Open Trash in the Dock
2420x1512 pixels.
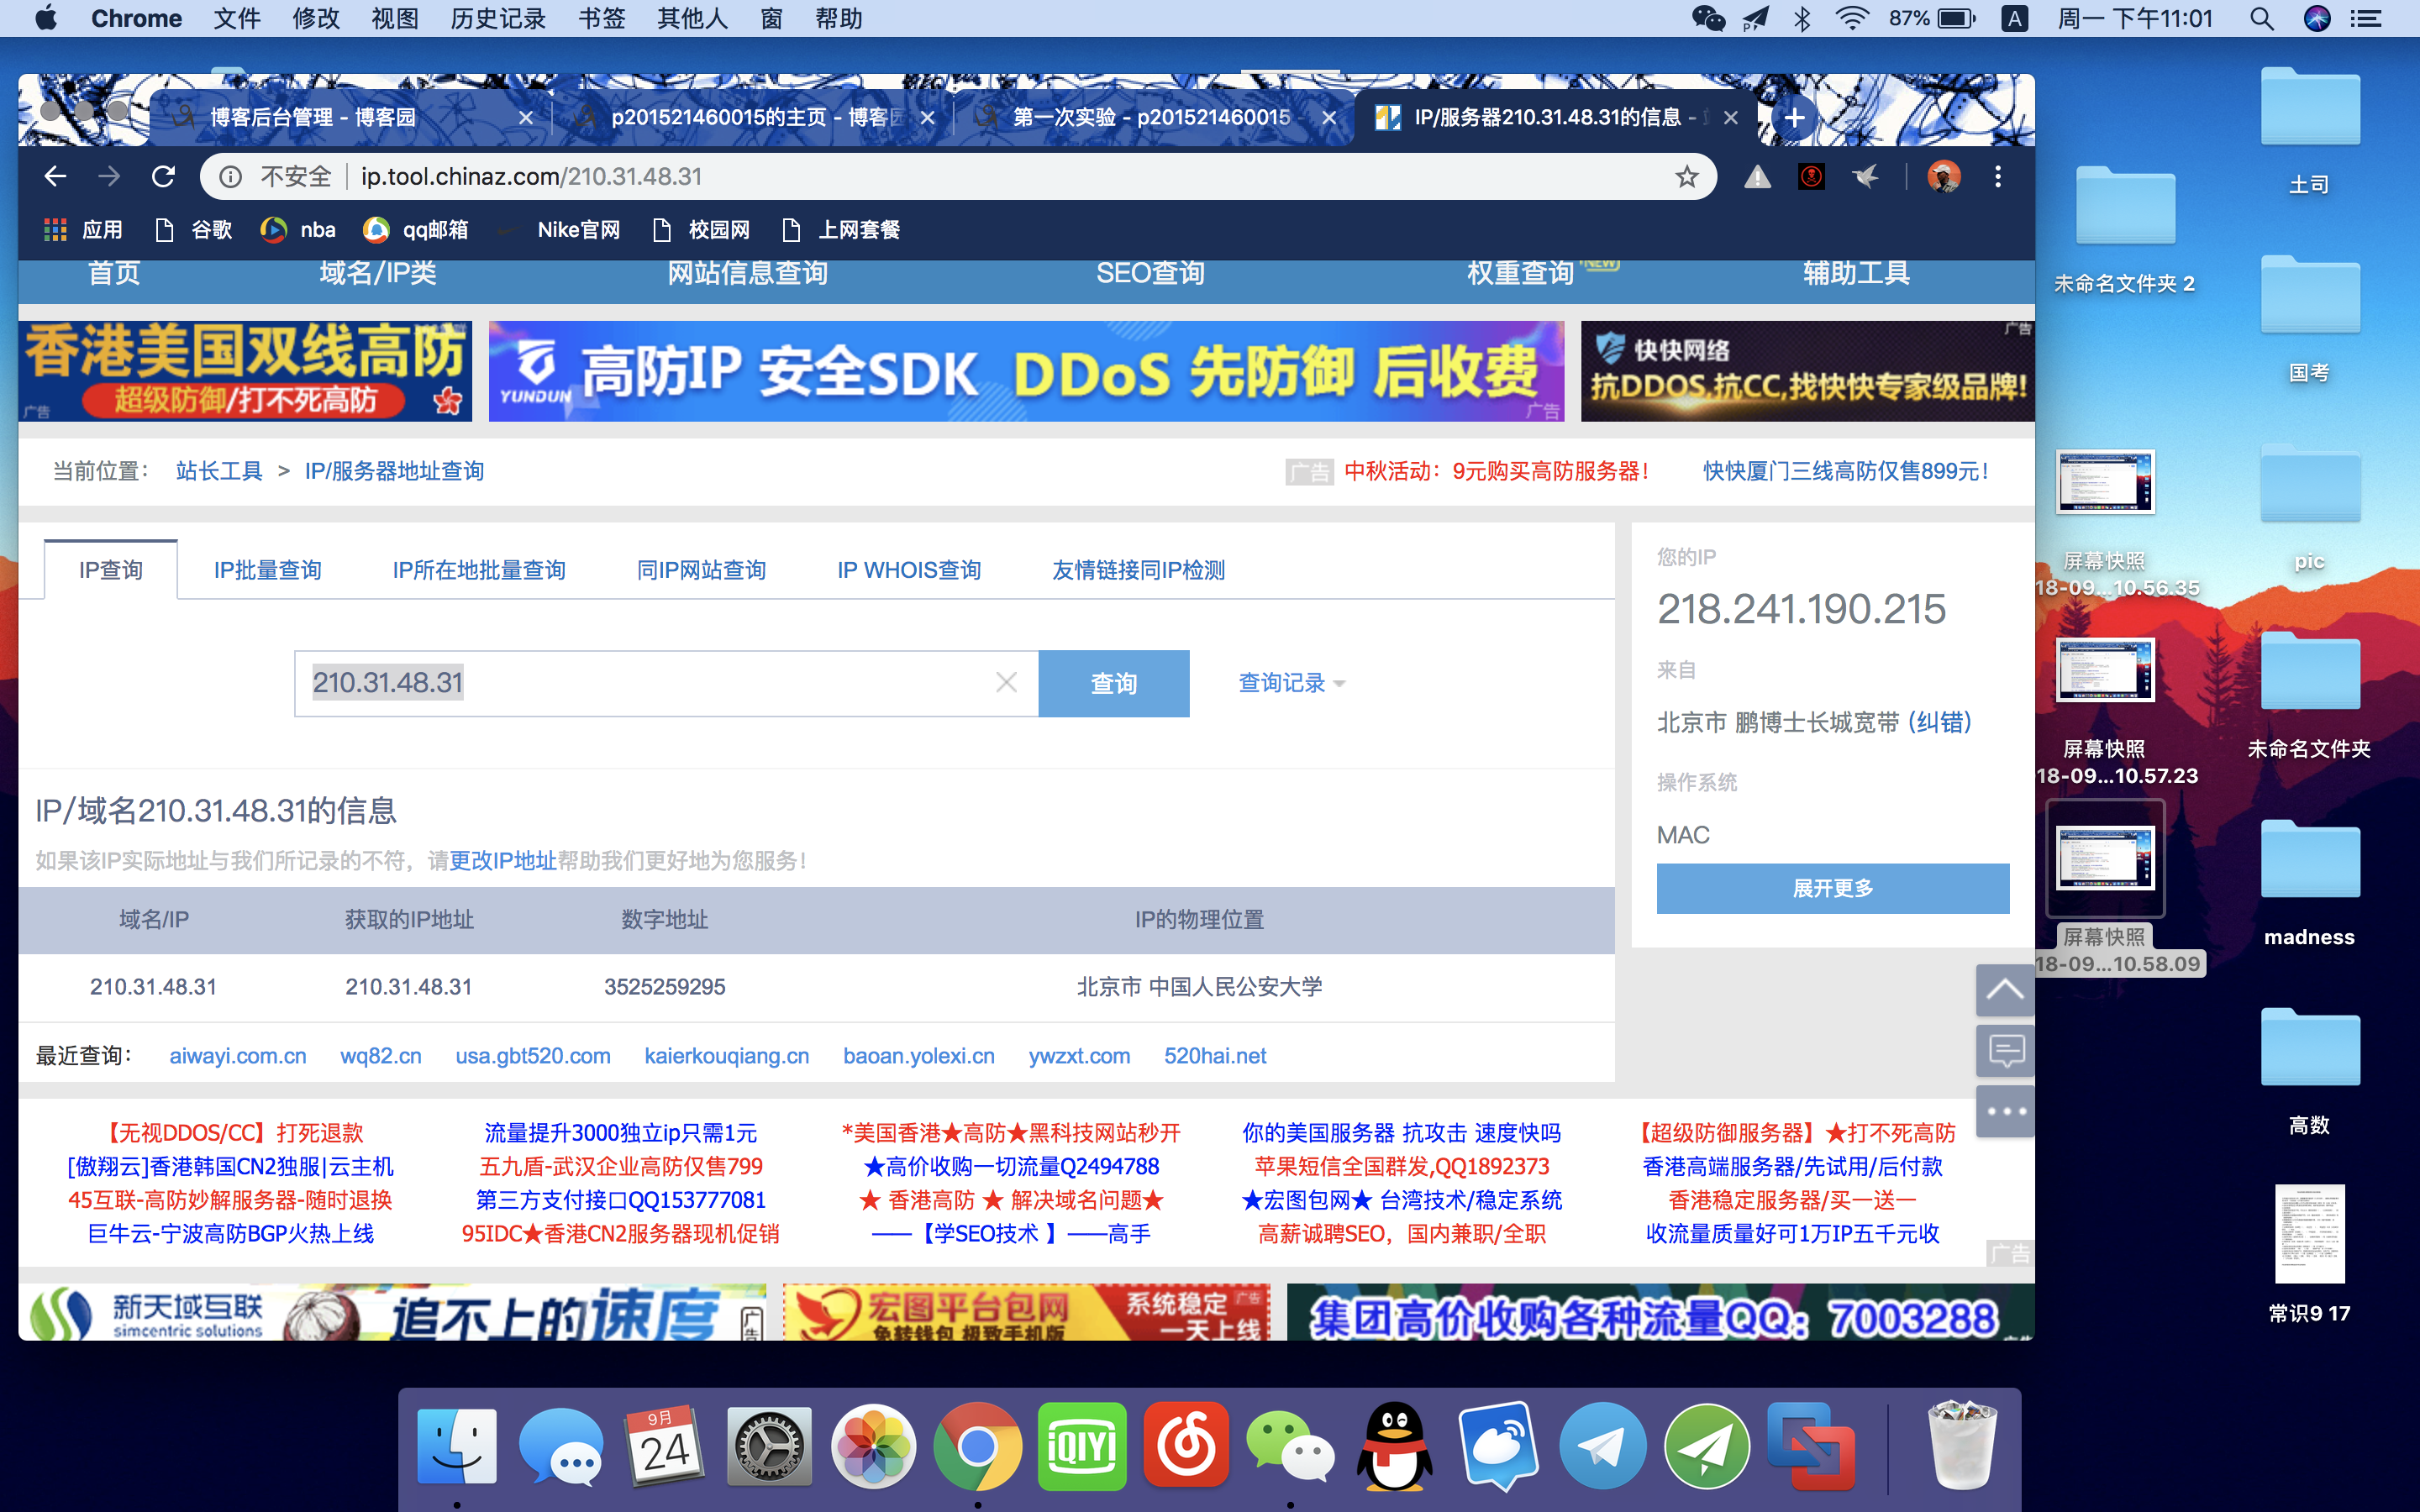(1962, 1447)
